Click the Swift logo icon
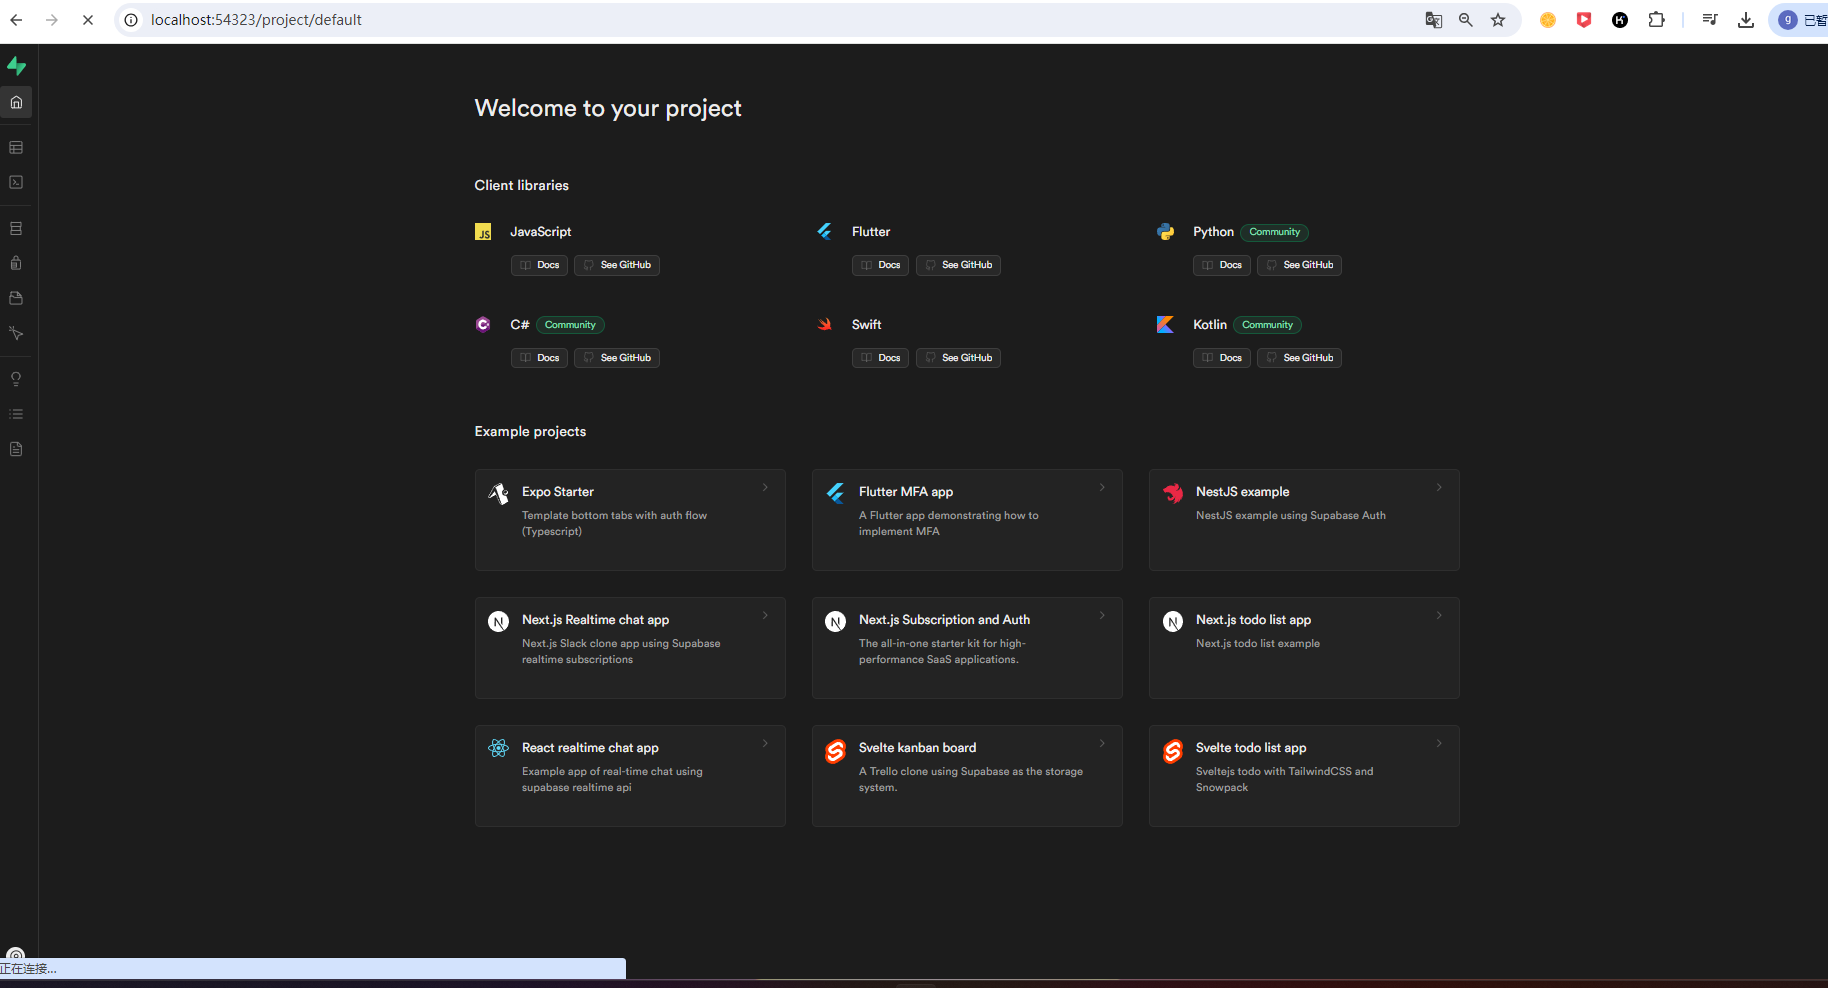The image size is (1828, 988). [x=825, y=324]
